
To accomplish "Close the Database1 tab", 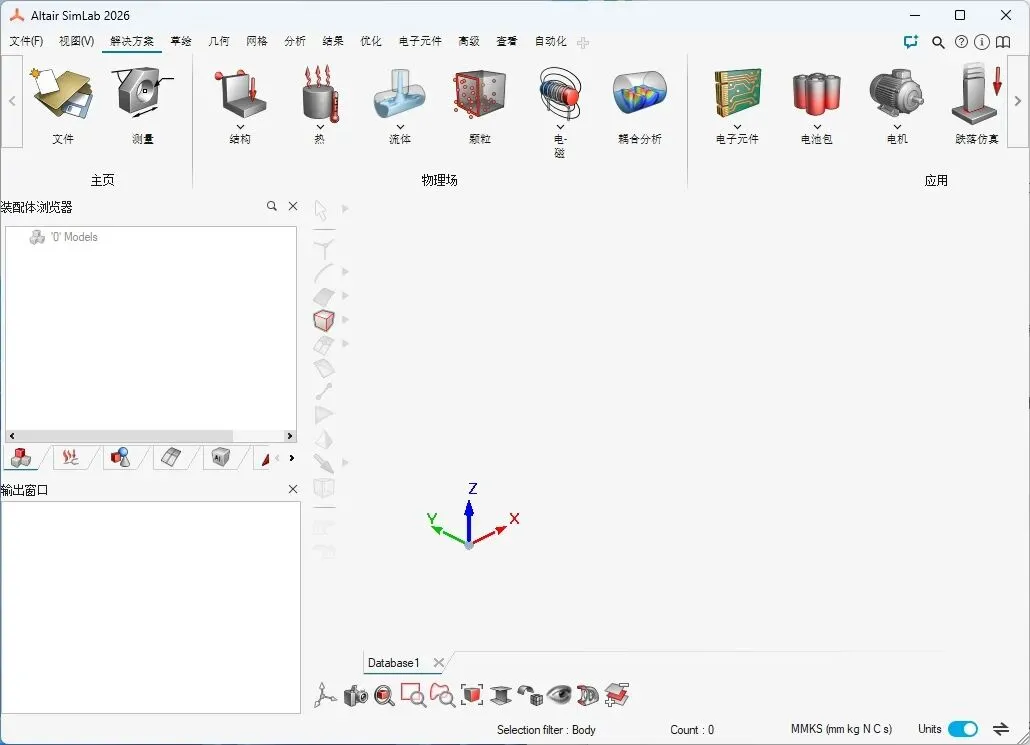I will click(439, 663).
